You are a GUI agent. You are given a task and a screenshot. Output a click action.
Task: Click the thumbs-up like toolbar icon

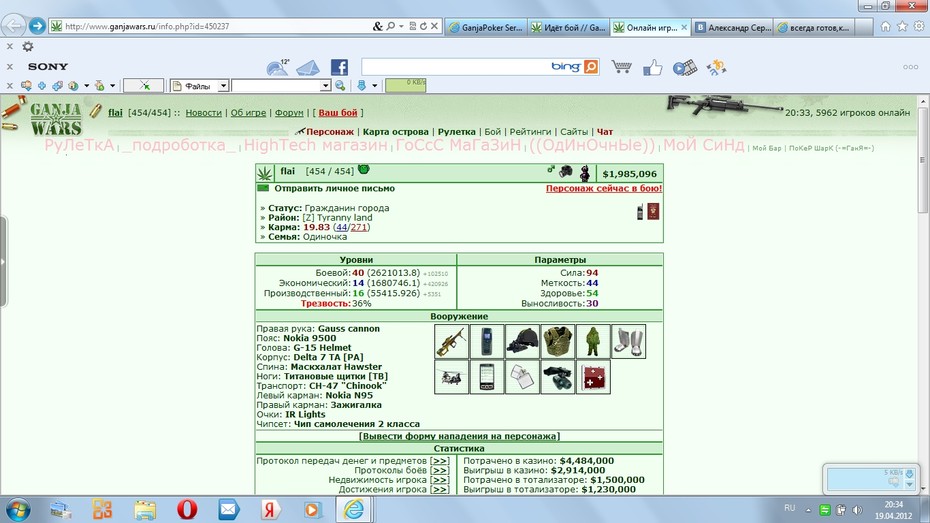pyautogui.click(x=652, y=68)
